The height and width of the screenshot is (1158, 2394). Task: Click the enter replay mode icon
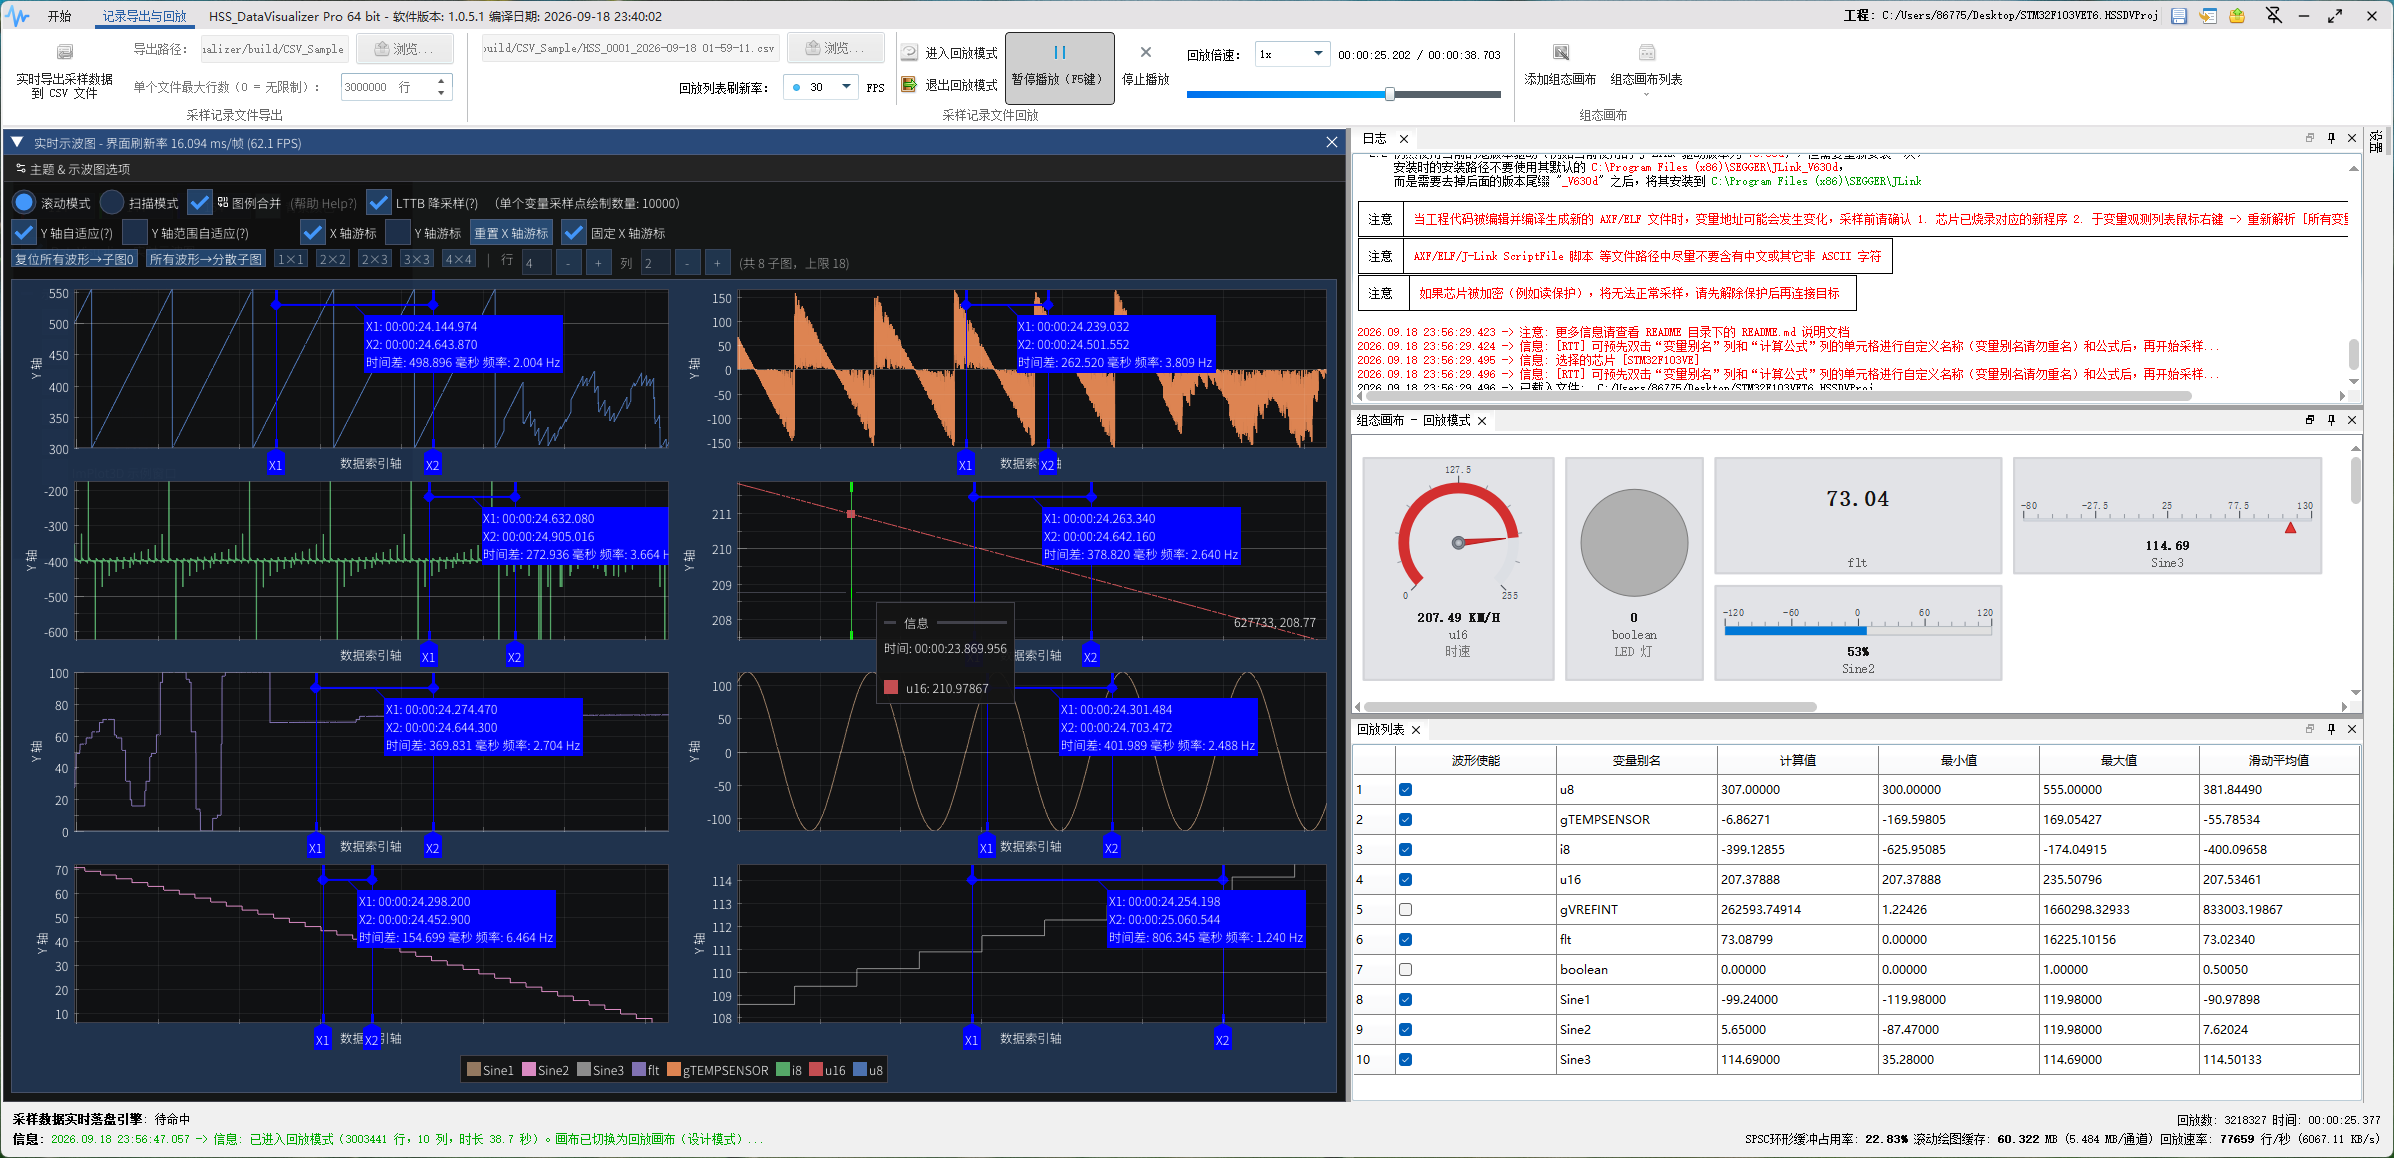pyautogui.click(x=909, y=53)
